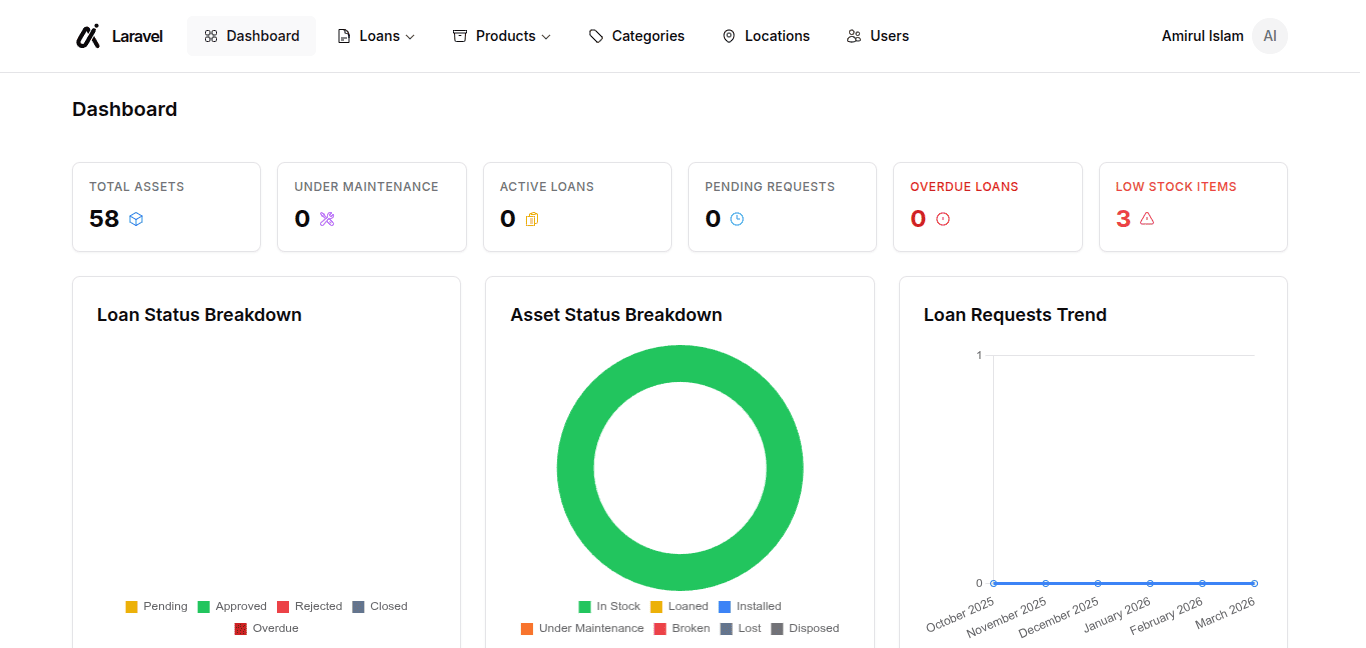Screen dimensions: 1366x648
Task: Click the alert icon on Overdue Loans card
Action: point(941,219)
